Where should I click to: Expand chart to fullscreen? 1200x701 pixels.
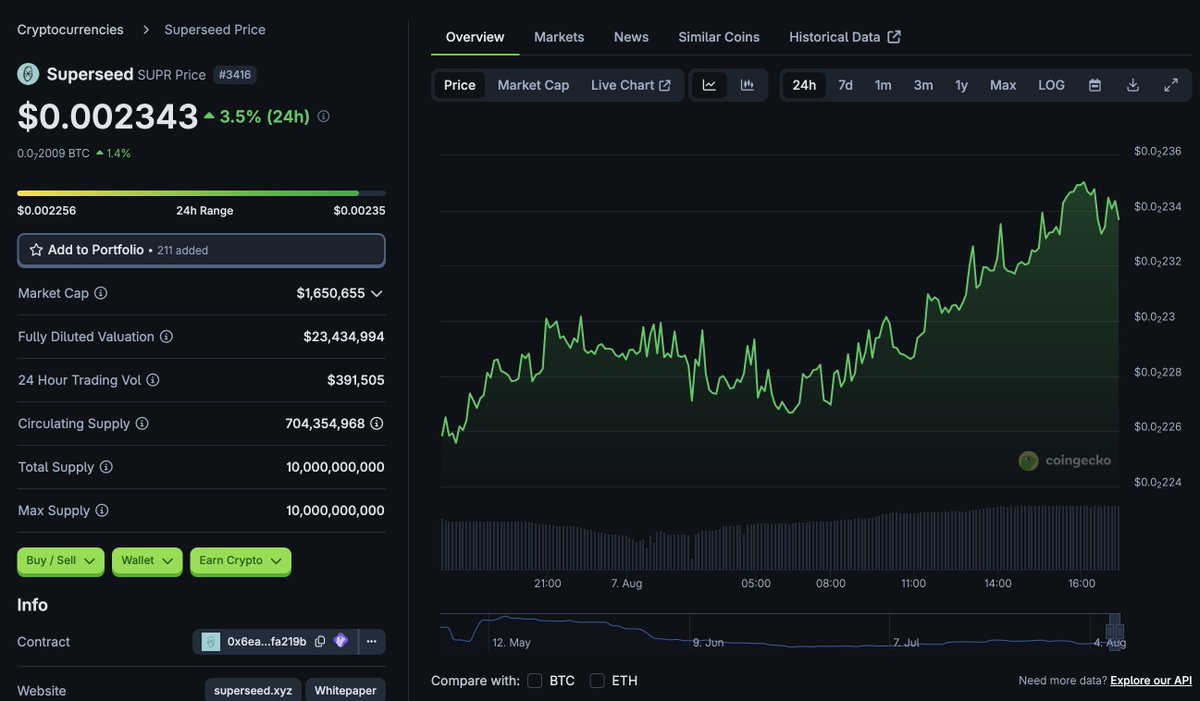[1171, 85]
